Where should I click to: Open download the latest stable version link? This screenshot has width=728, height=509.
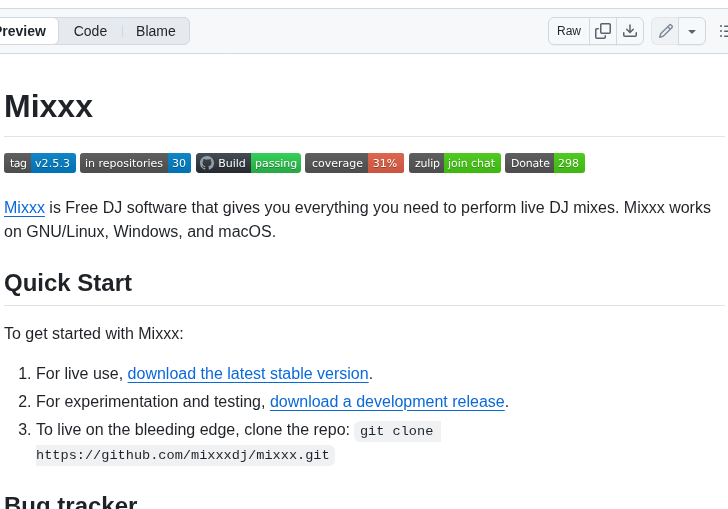[x=248, y=373]
